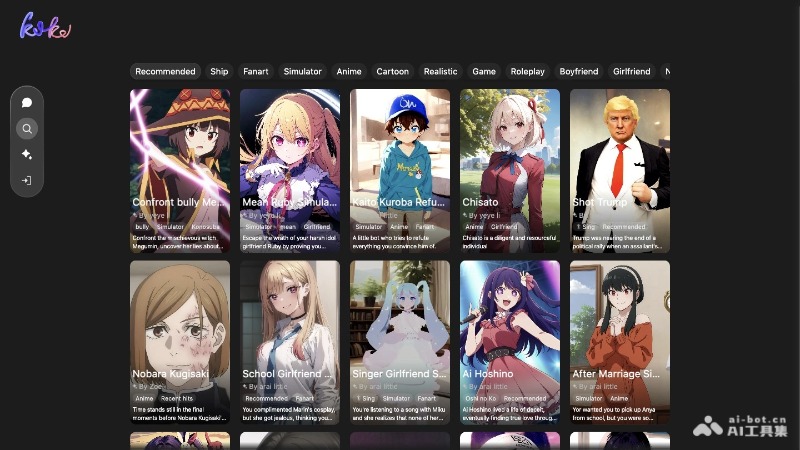The height and width of the screenshot is (450, 800).
Task: Open the sparkle create icon in sidebar
Action: [27, 155]
